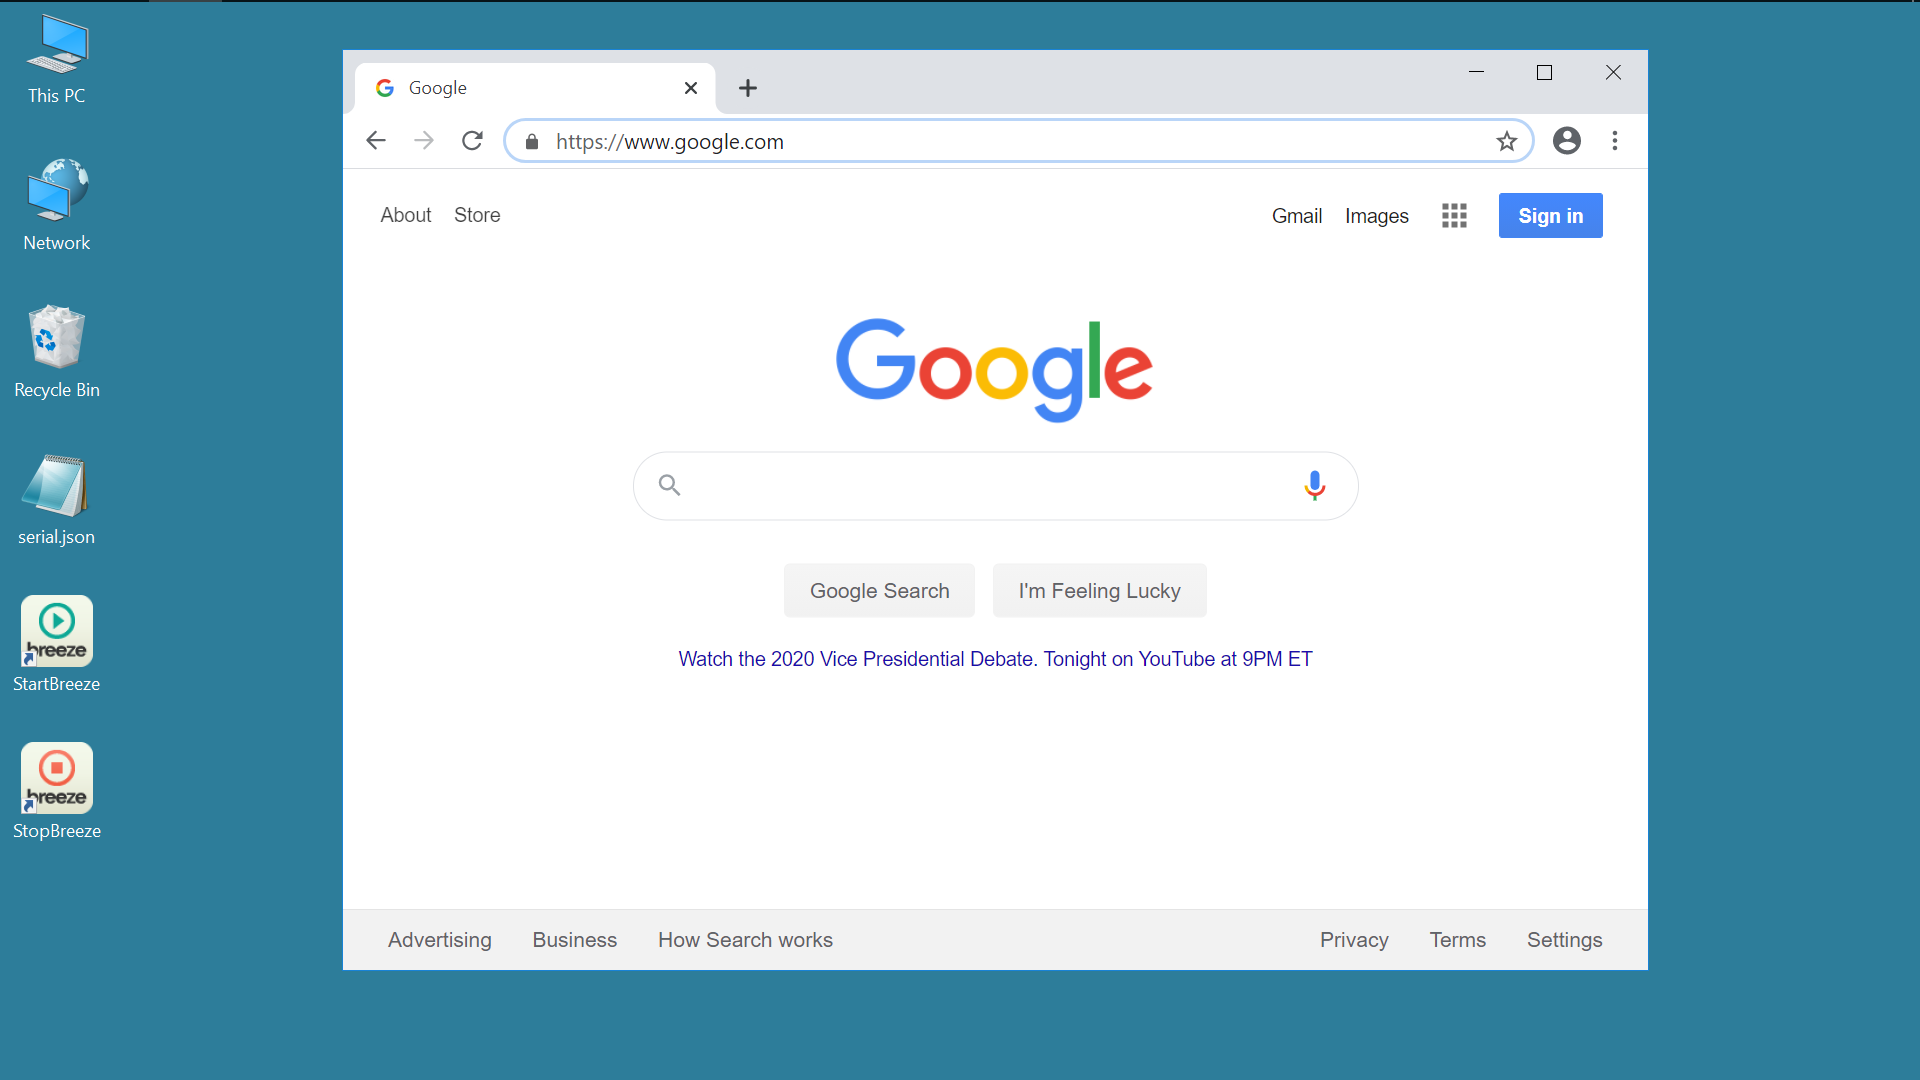Bookmark this page with the star icon
This screenshot has width=1920, height=1080.
coord(1506,141)
